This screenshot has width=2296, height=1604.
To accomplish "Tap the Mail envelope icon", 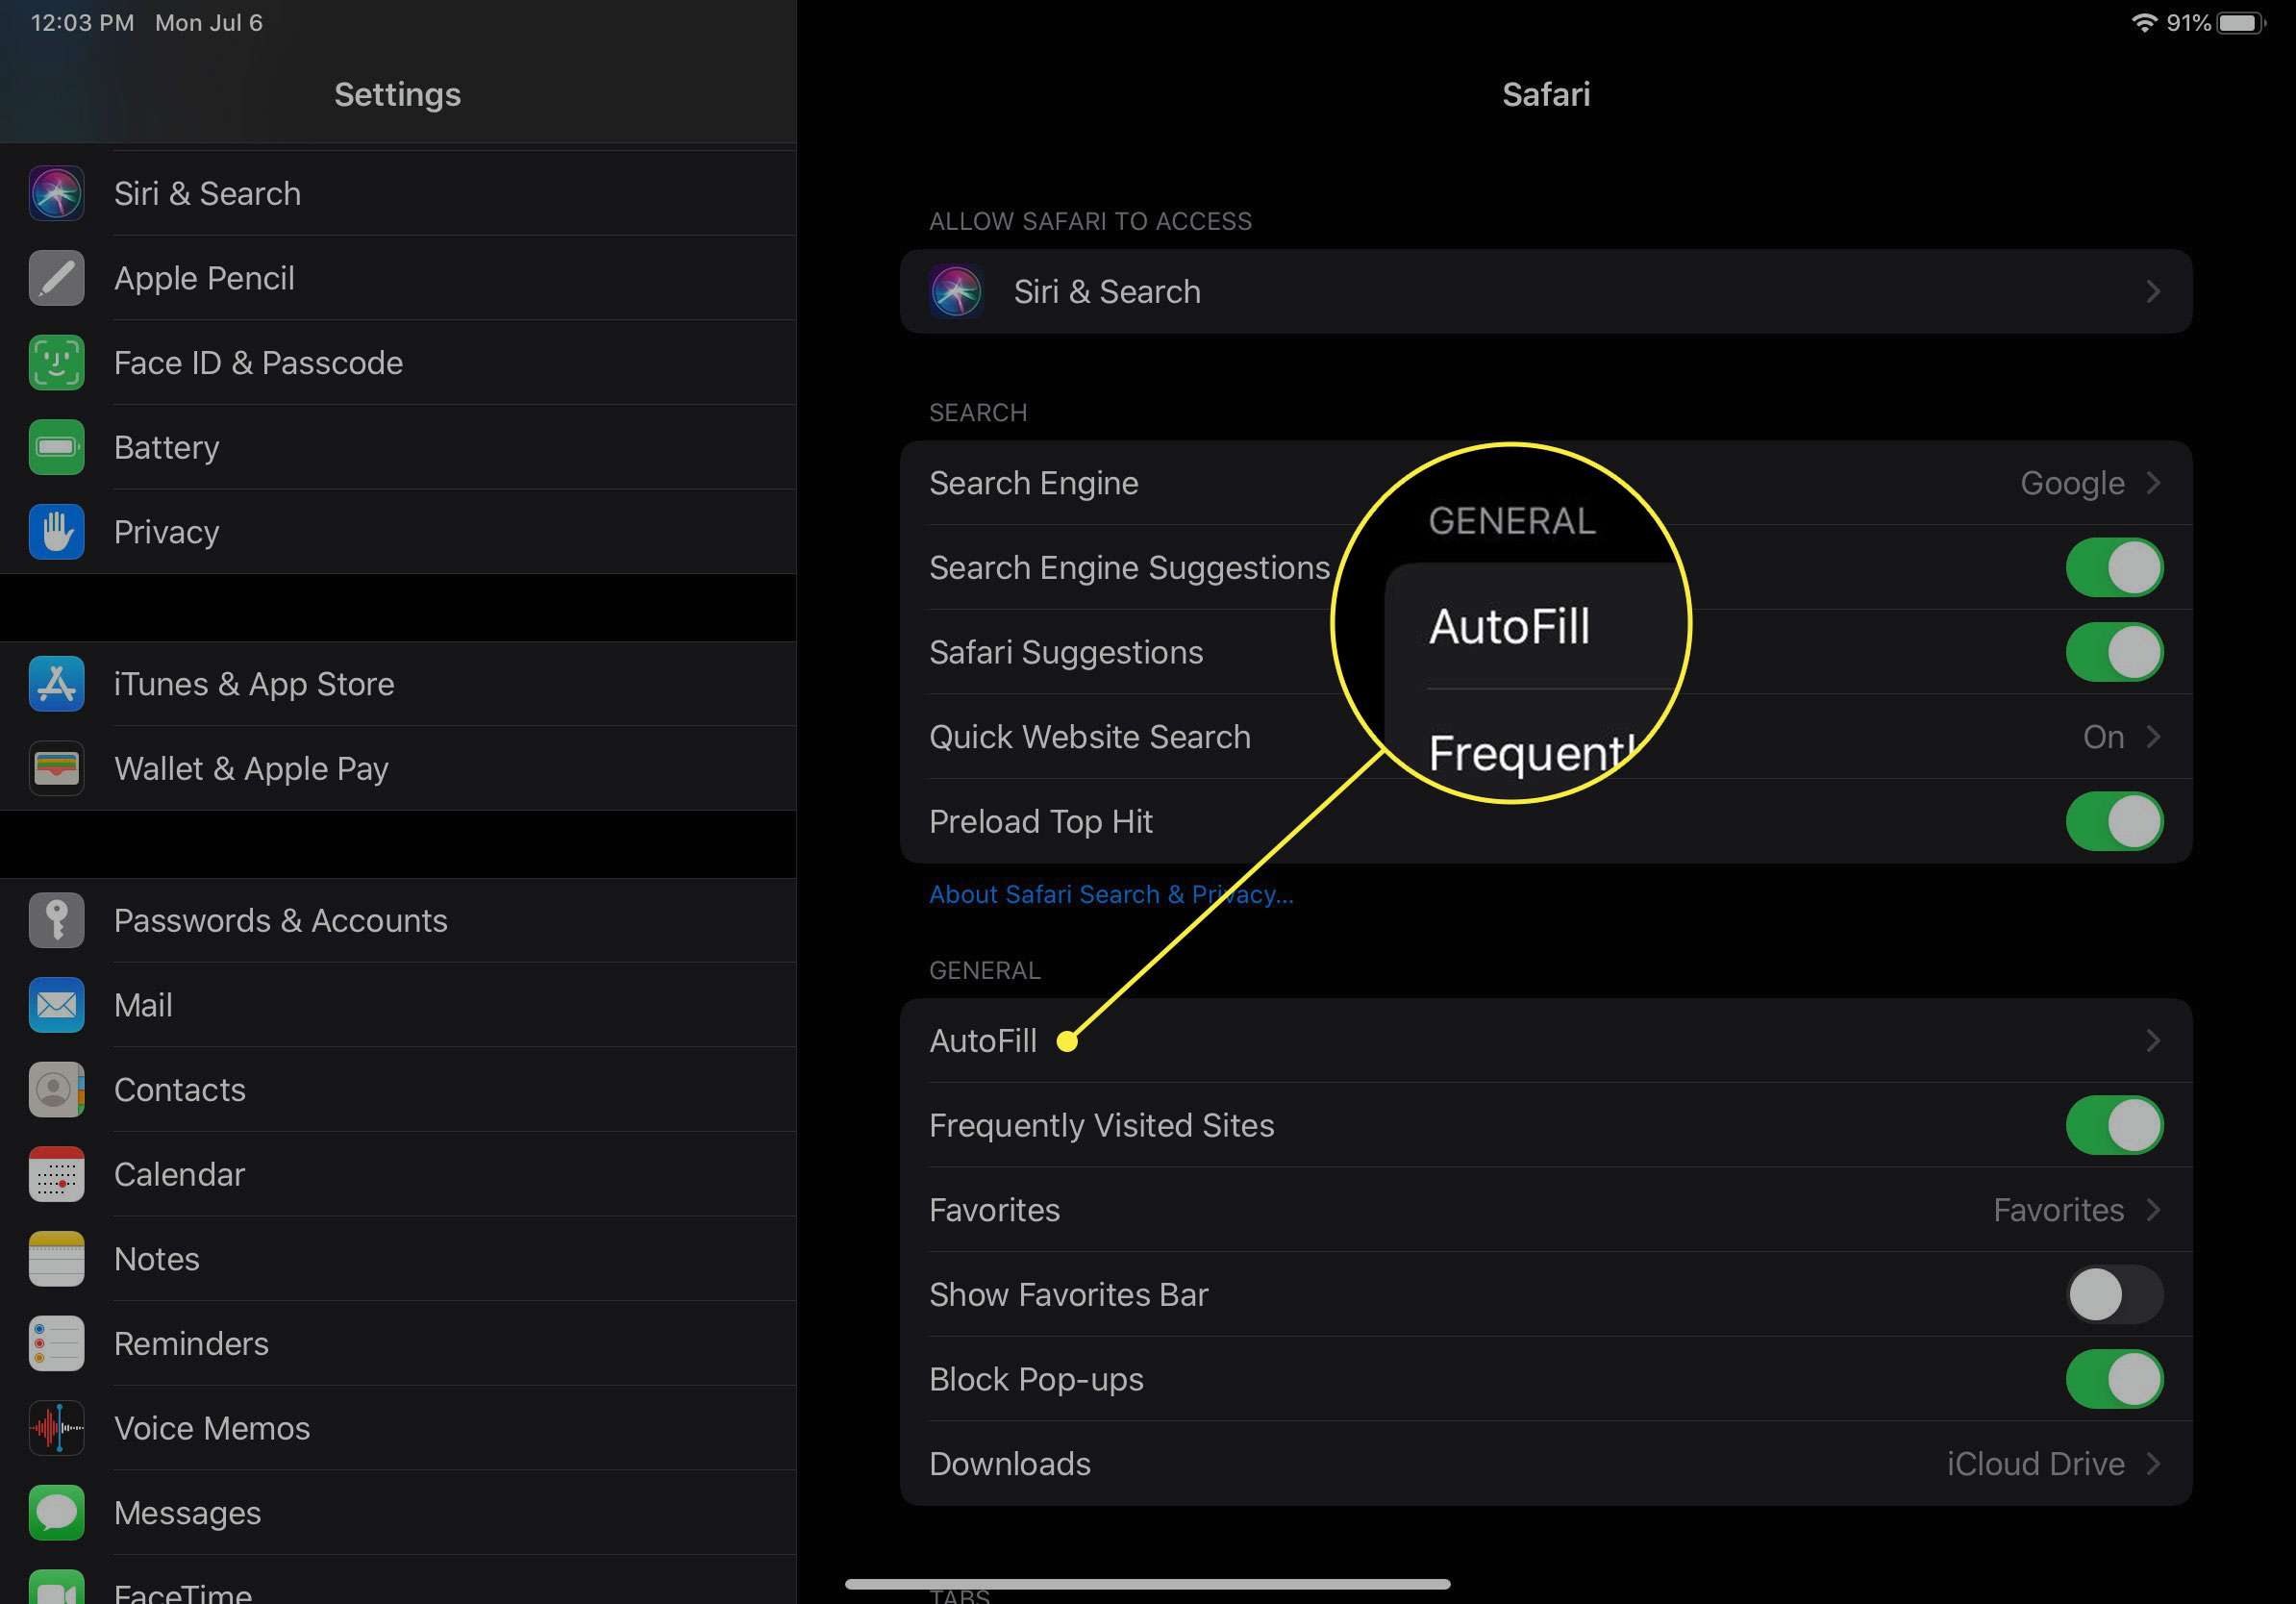I will (56, 1005).
